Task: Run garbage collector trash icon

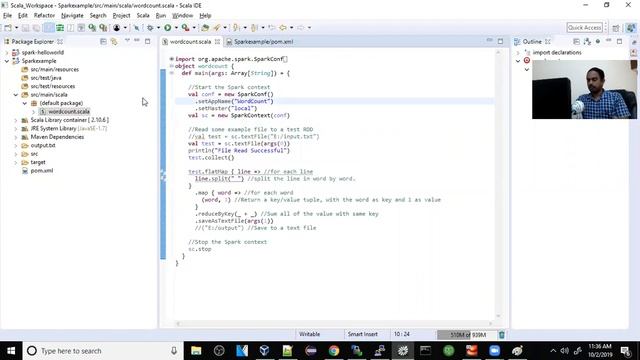Action: coord(502,335)
